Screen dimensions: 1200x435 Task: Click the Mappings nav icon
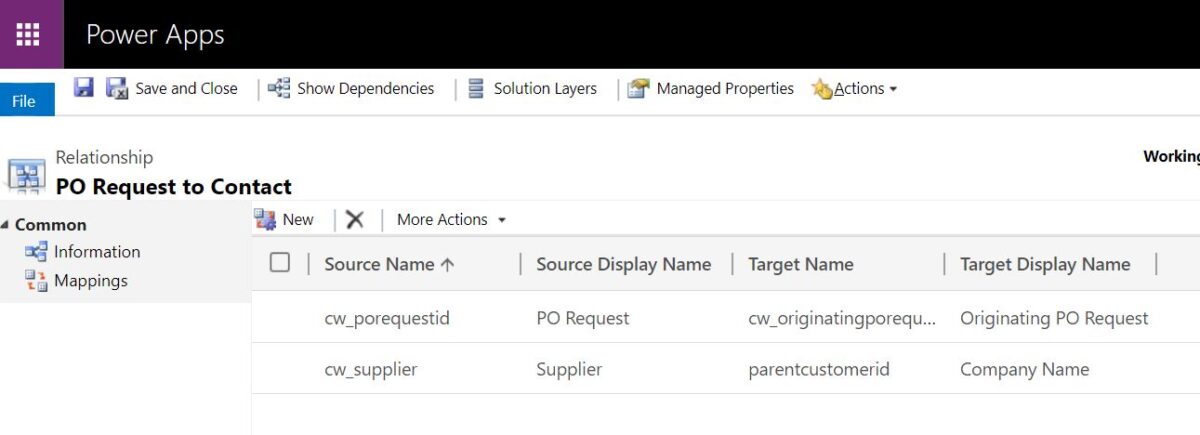36,281
